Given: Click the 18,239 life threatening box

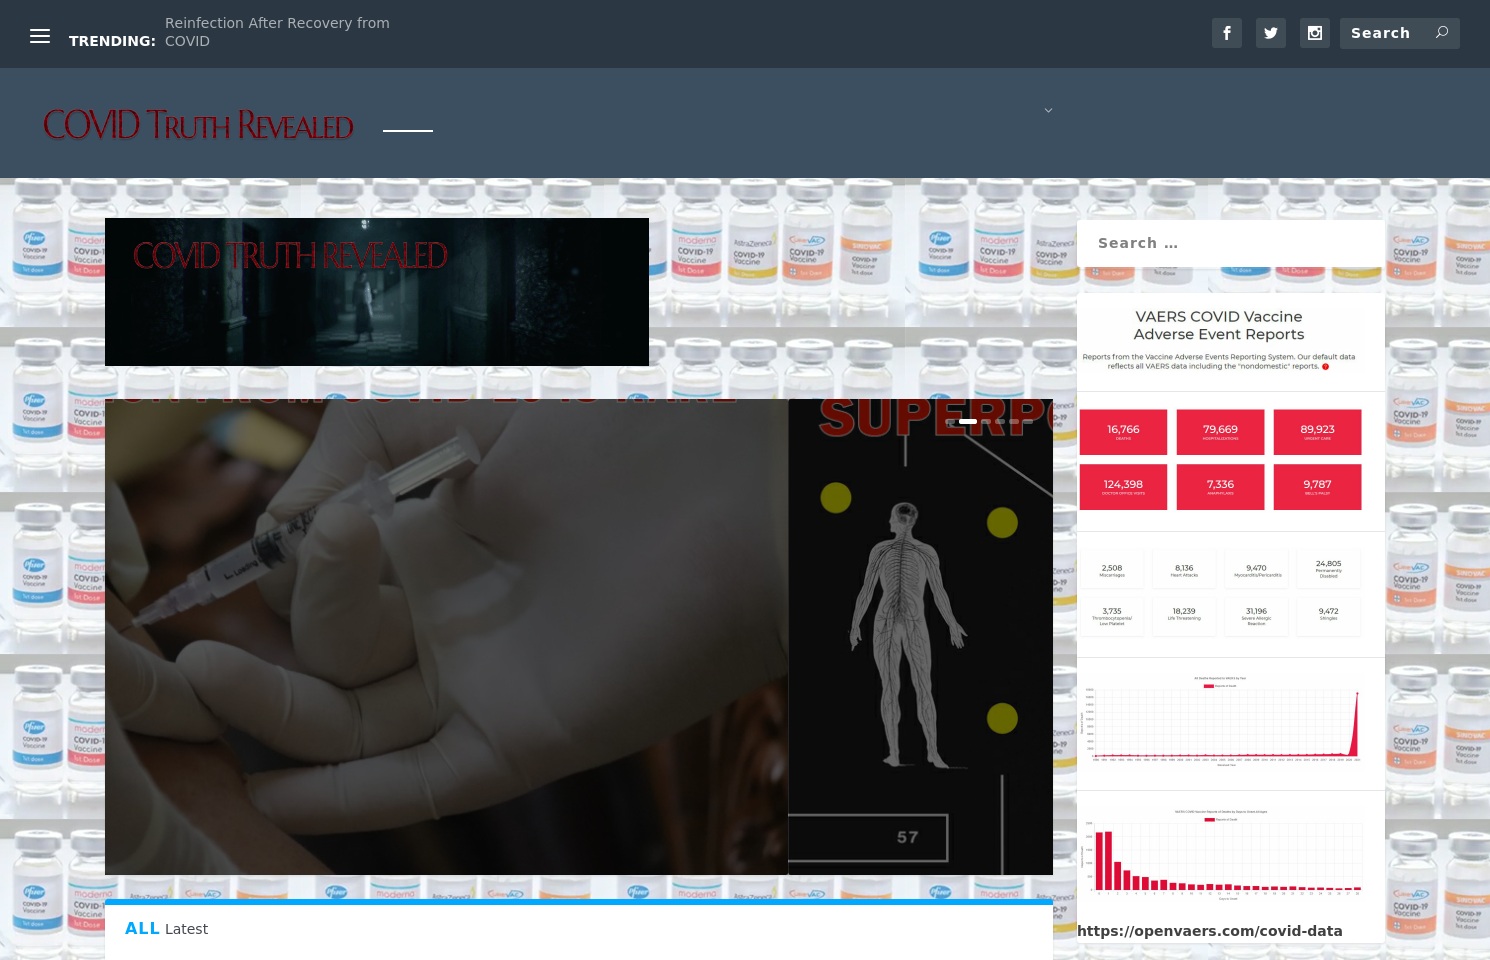Looking at the screenshot, I should (1184, 615).
